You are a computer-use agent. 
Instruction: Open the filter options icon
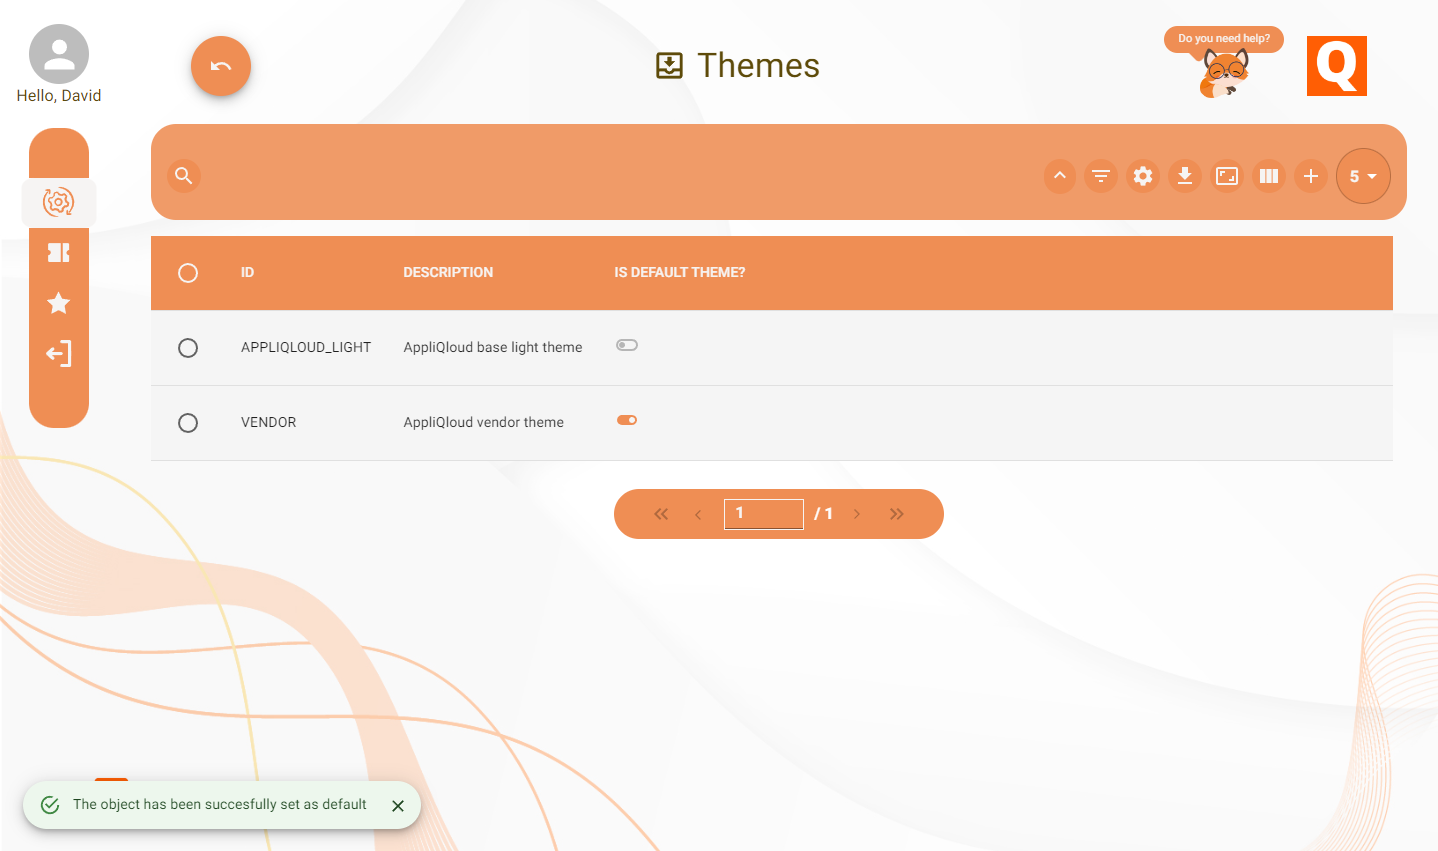tap(1101, 176)
